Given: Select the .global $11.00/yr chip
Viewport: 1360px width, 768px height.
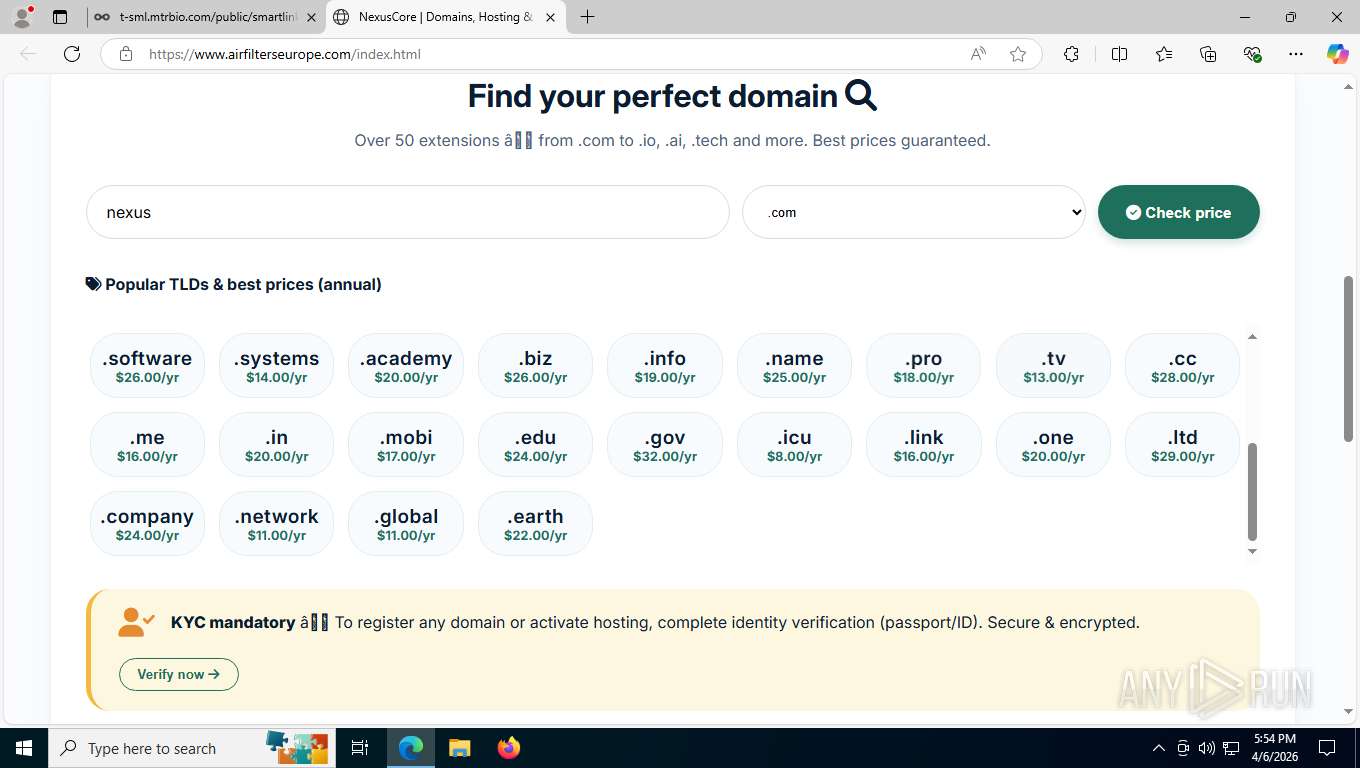Looking at the screenshot, I should [406, 523].
